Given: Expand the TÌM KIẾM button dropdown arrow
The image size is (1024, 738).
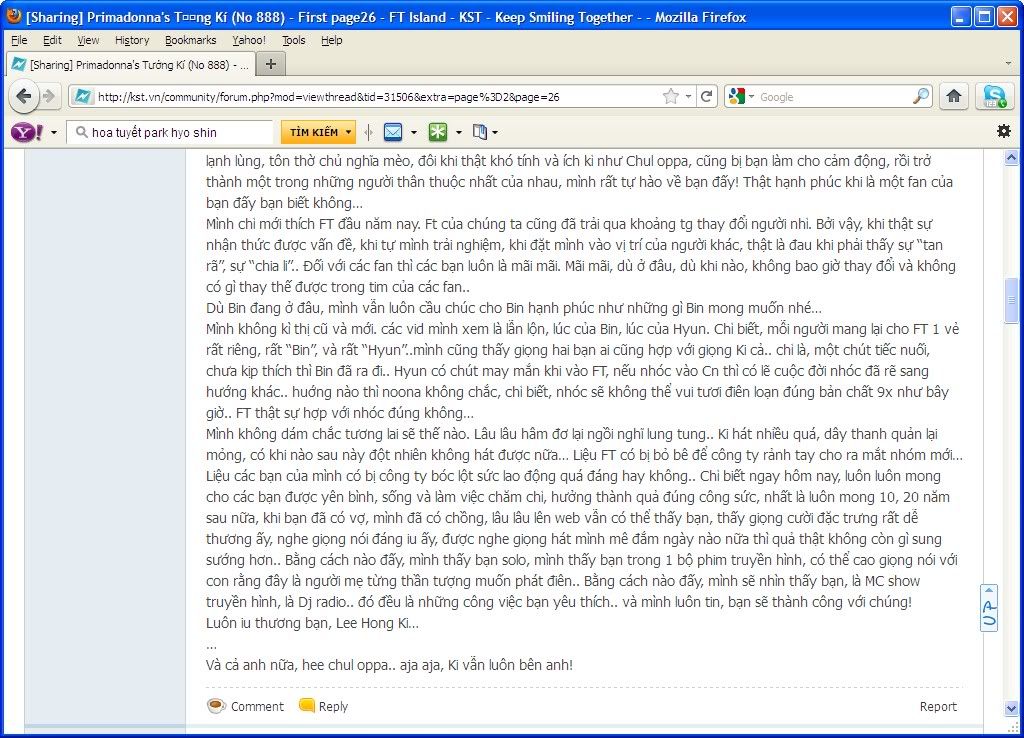Looking at the screenshot, I should (x=349, y=133).
